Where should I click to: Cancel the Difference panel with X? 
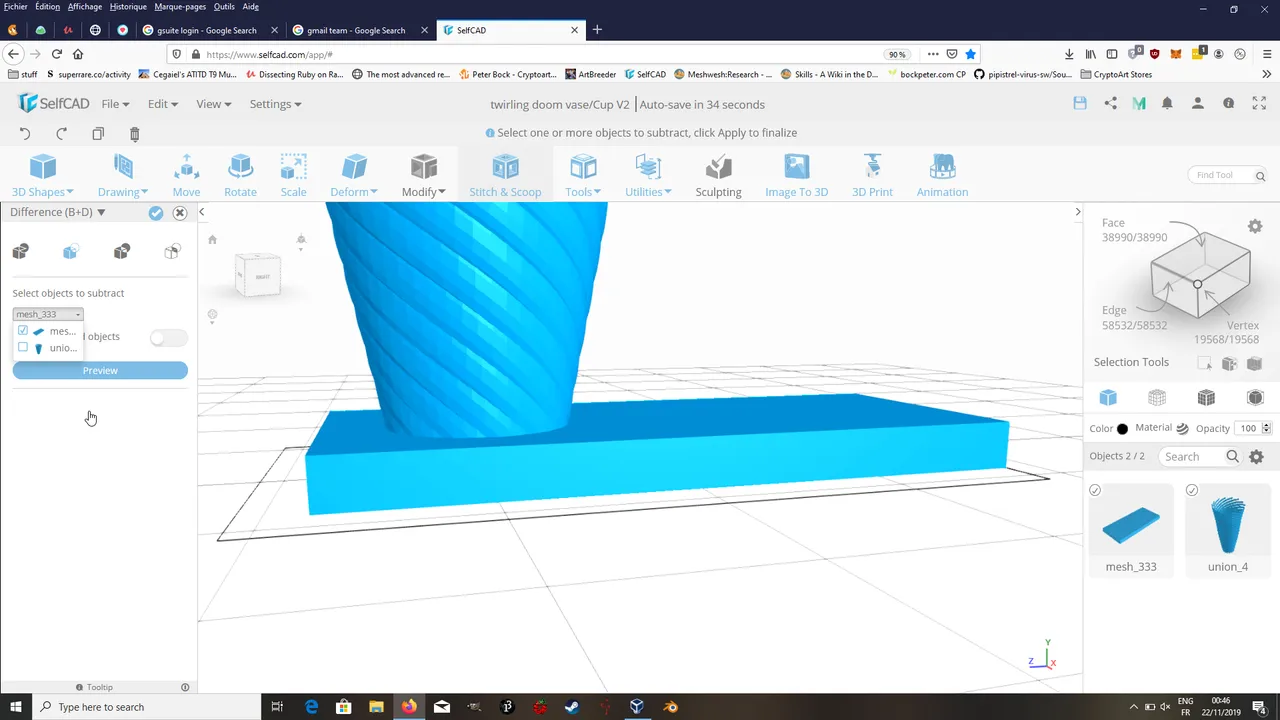click(x=180, y=213)
